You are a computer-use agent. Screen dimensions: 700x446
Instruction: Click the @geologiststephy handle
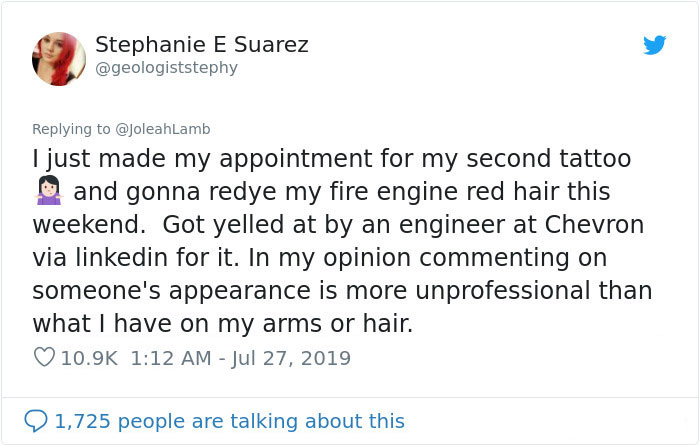coord(166,68)
